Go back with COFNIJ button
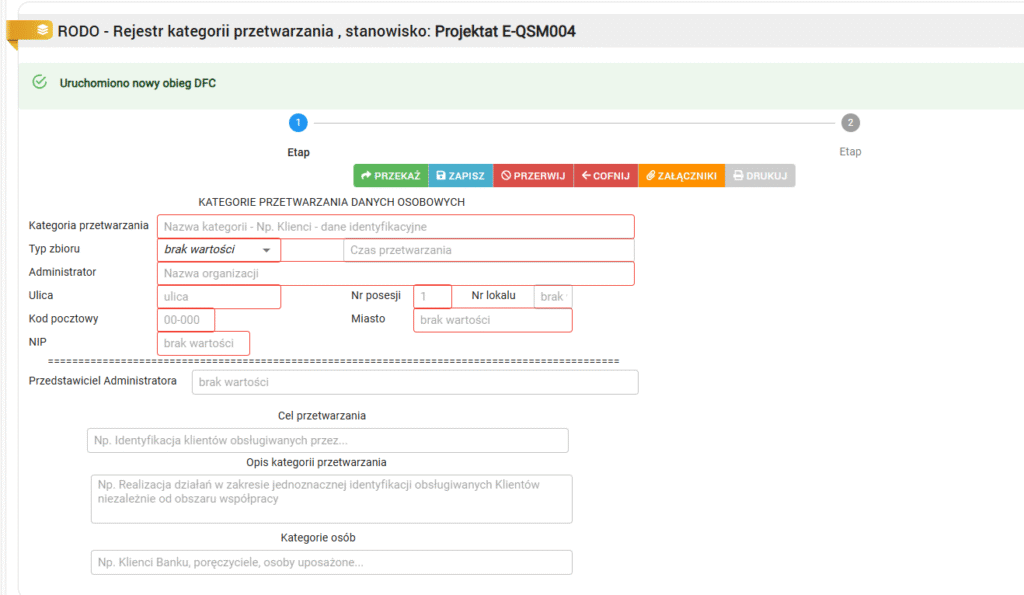The width and height of the screenshot is (1024, 595). (x=605, y=176)
